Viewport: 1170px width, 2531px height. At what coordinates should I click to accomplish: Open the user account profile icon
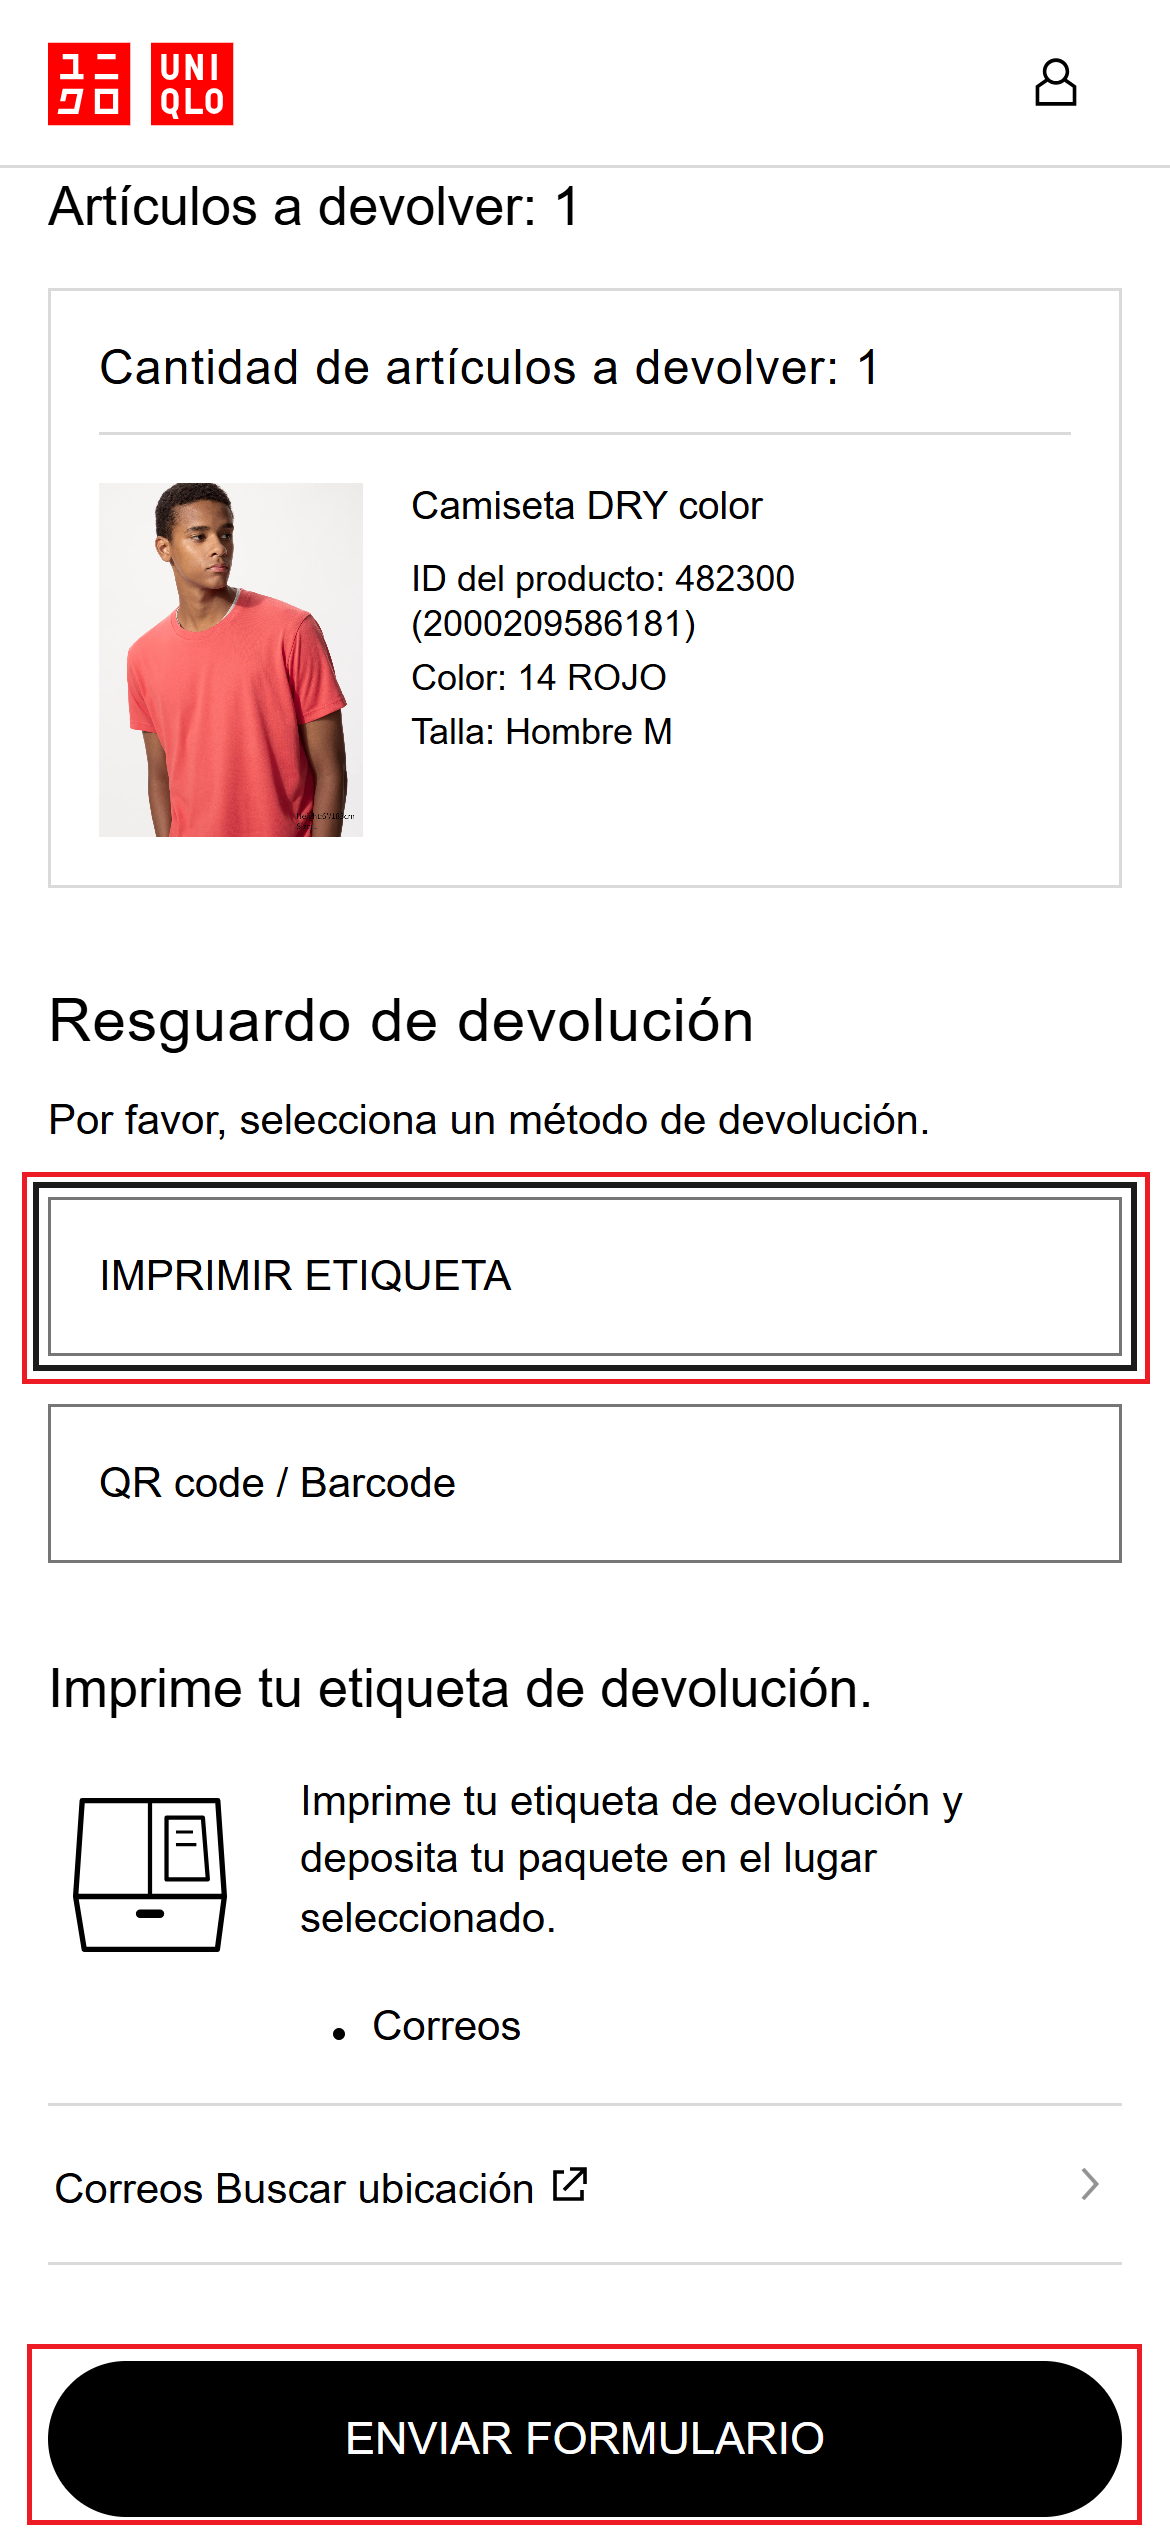(1055, 83)
